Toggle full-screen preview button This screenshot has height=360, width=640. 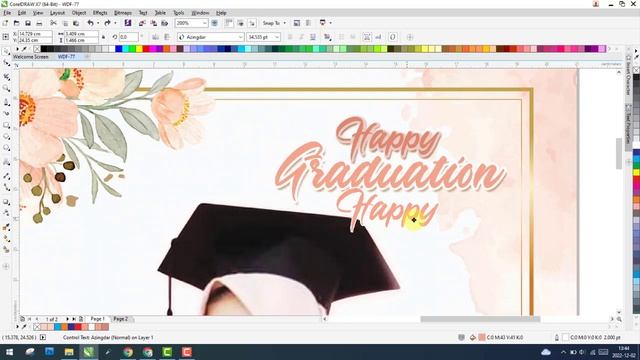point(214,23)
